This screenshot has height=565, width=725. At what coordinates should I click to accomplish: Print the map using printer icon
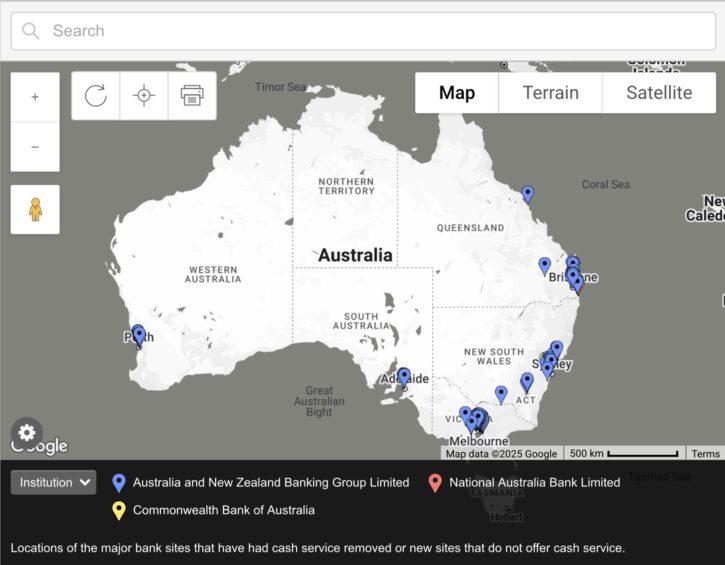(192, 96)
